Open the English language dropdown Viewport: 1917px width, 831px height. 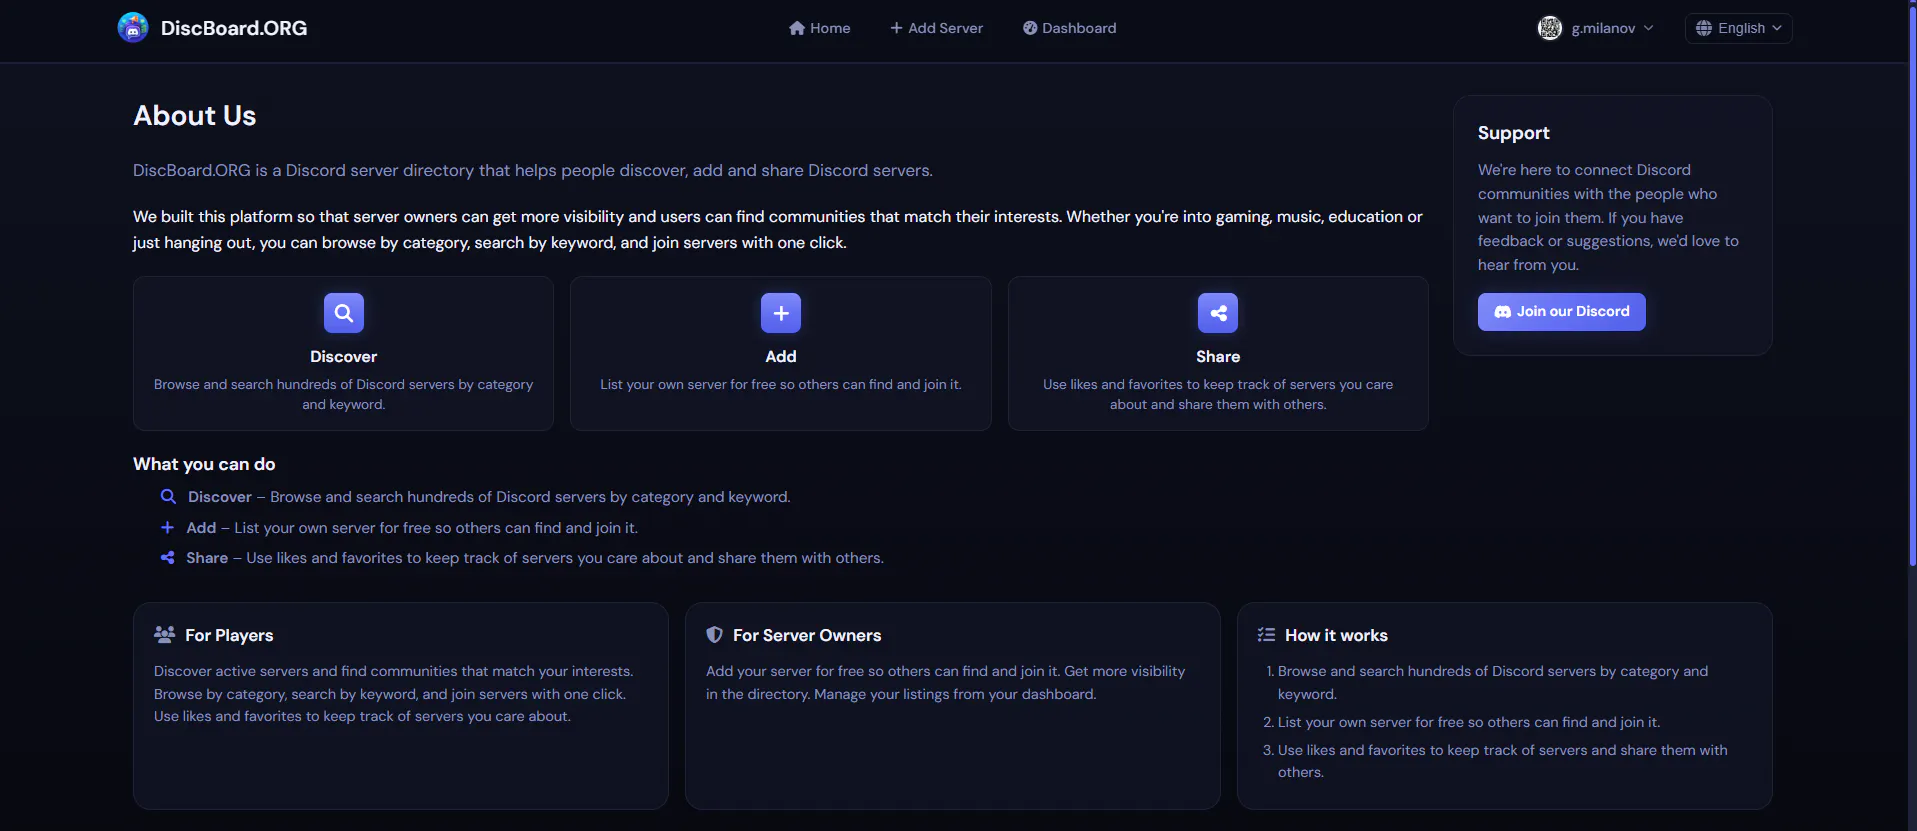point(1739,28)
